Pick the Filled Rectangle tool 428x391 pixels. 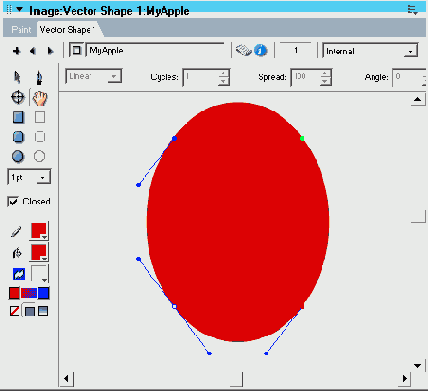18,117
